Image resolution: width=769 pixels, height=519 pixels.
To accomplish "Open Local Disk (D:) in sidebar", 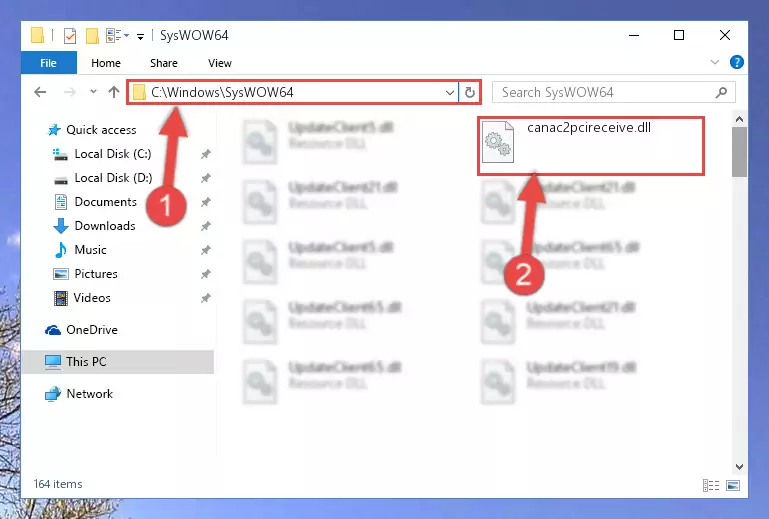I will 103,178.
